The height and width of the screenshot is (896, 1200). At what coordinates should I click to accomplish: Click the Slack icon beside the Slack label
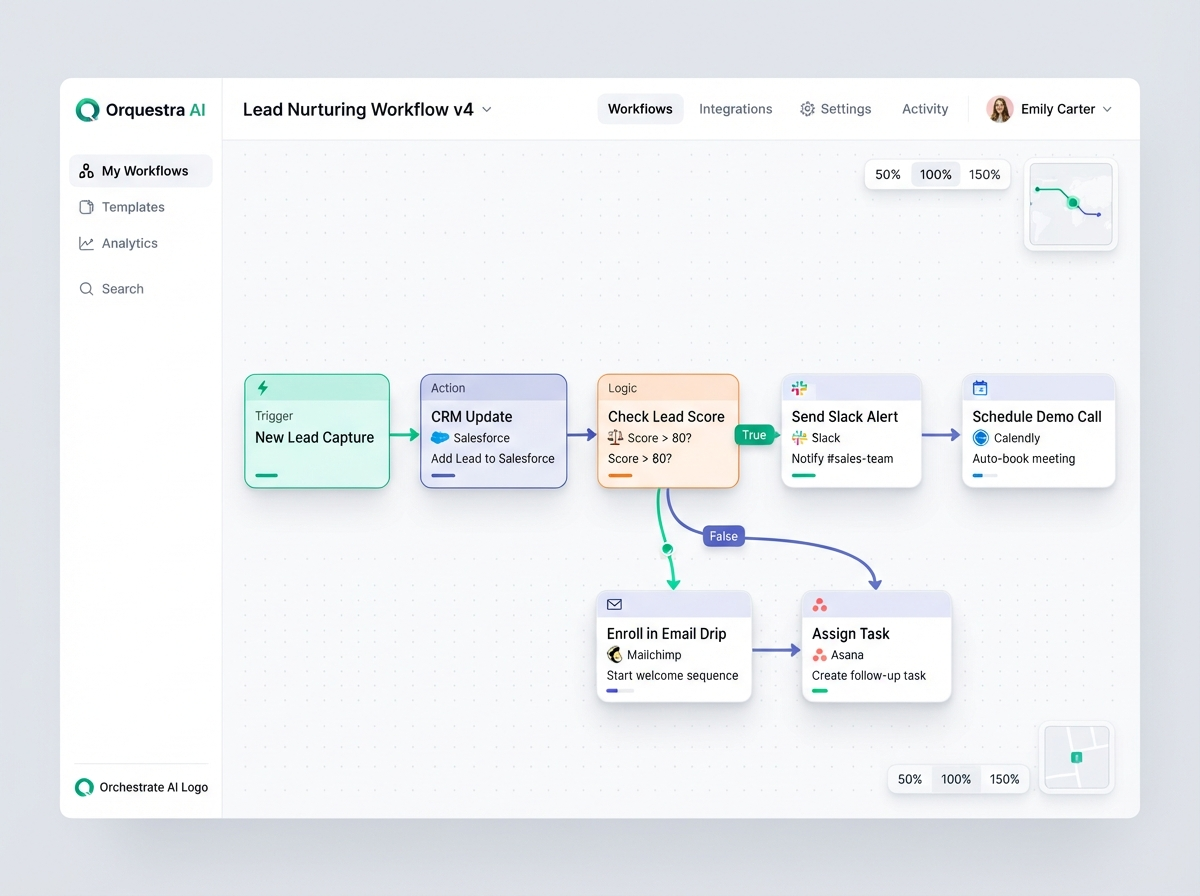(799, 438)
